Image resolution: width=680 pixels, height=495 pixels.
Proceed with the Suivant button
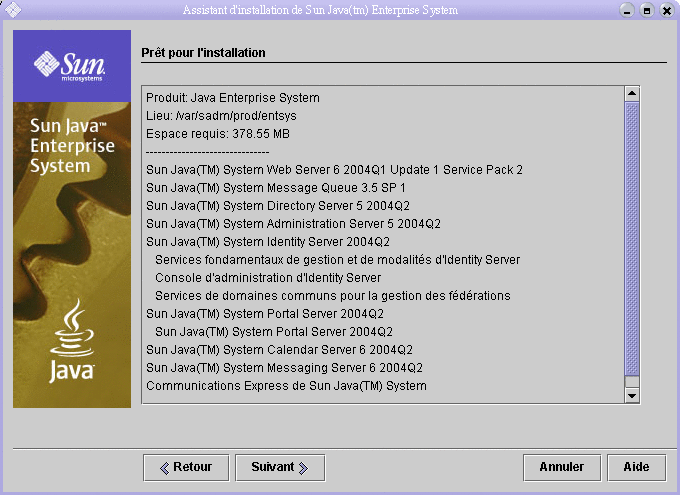coord(280,467)
